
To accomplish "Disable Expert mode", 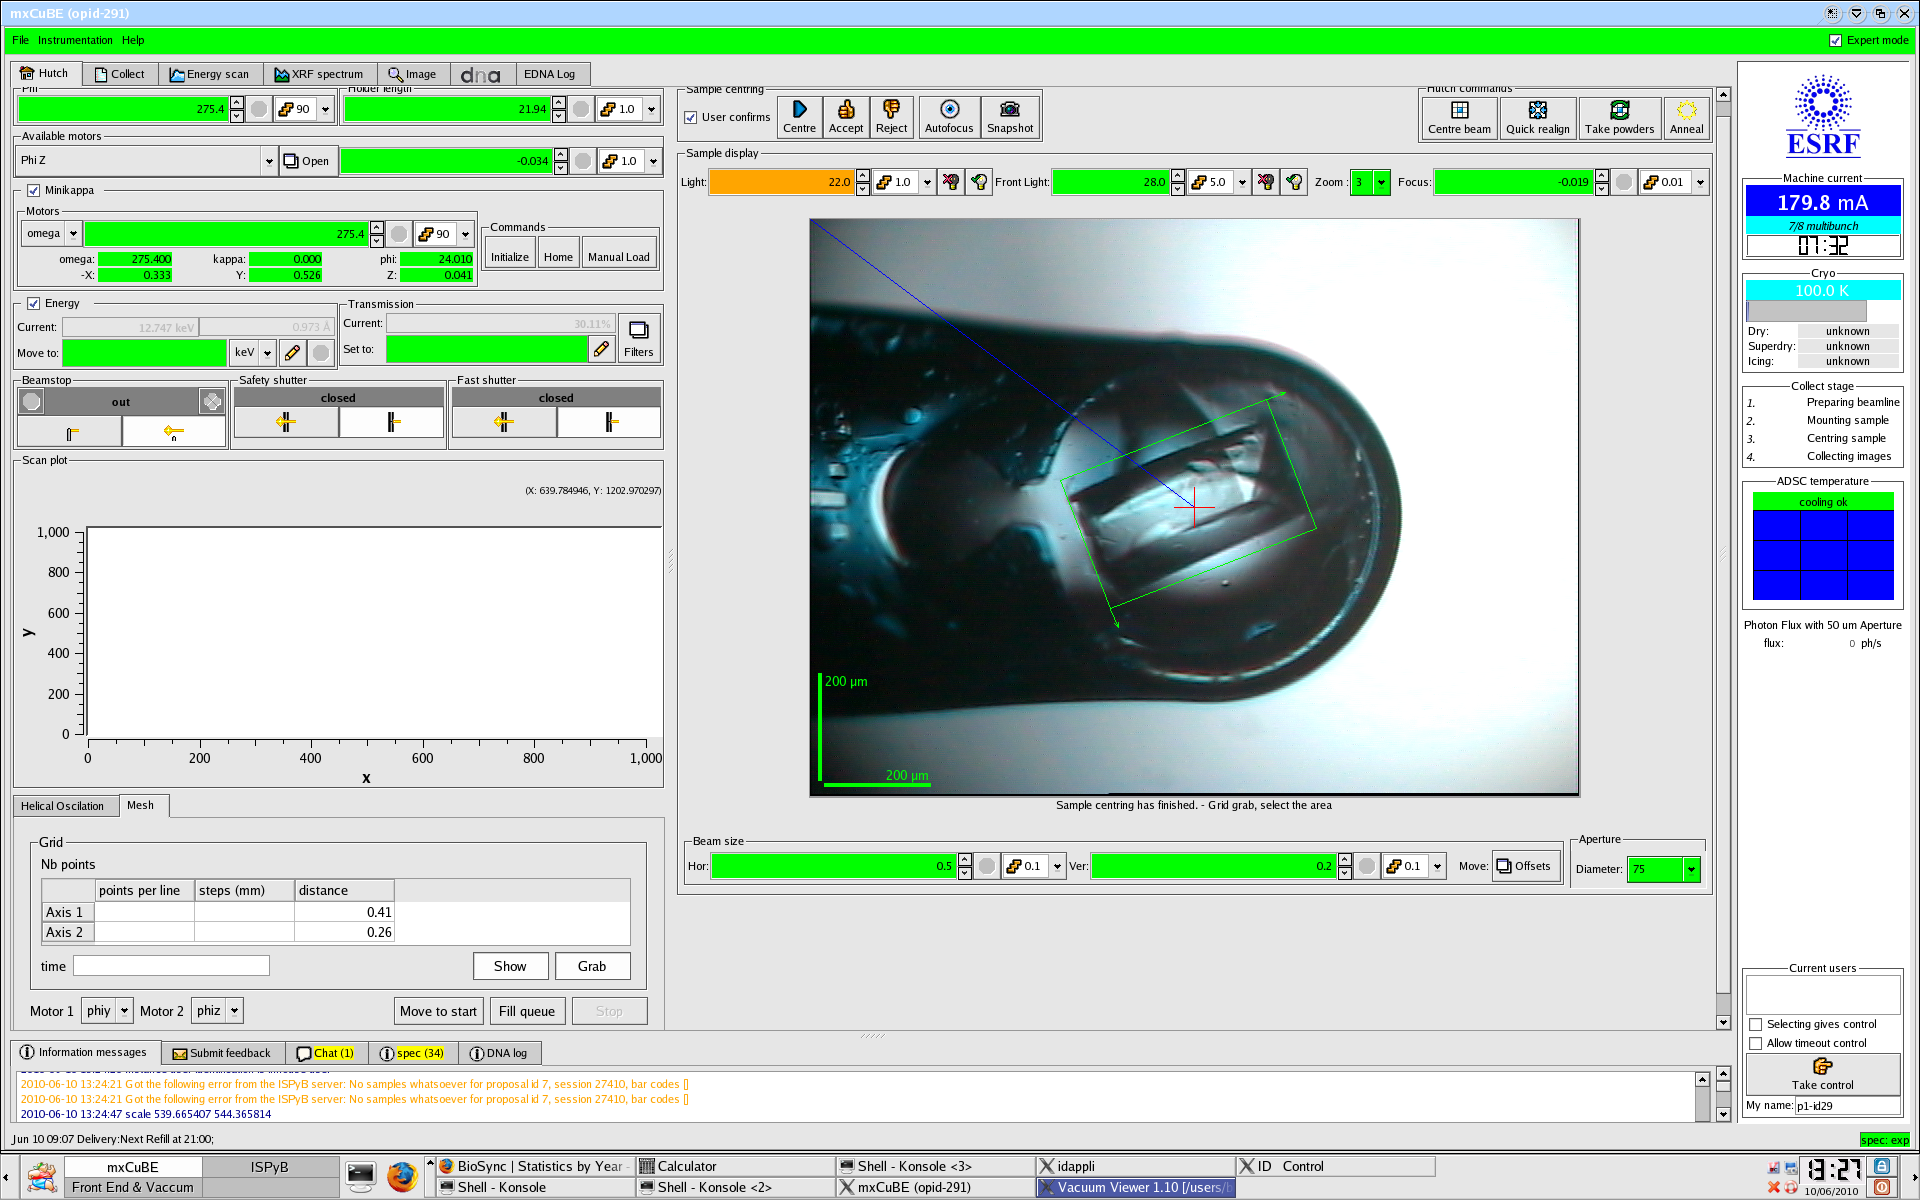I will click(1837, 40).
